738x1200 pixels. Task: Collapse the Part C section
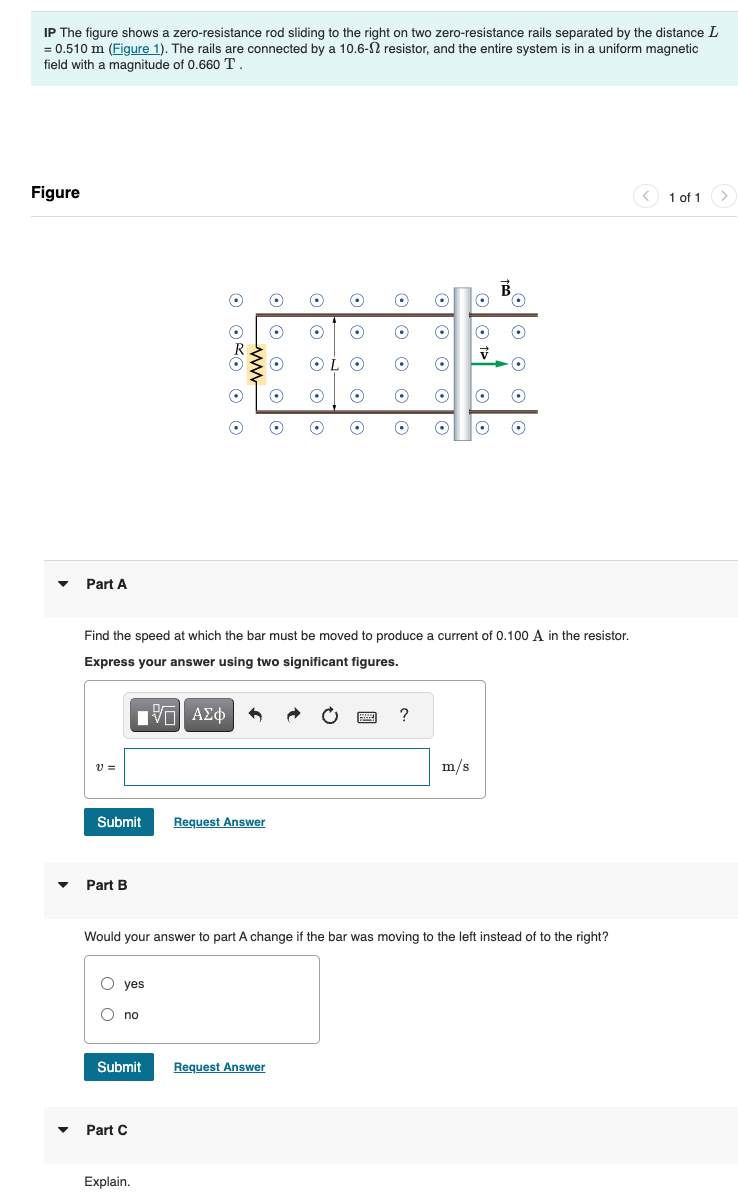tap(63, 1130)
